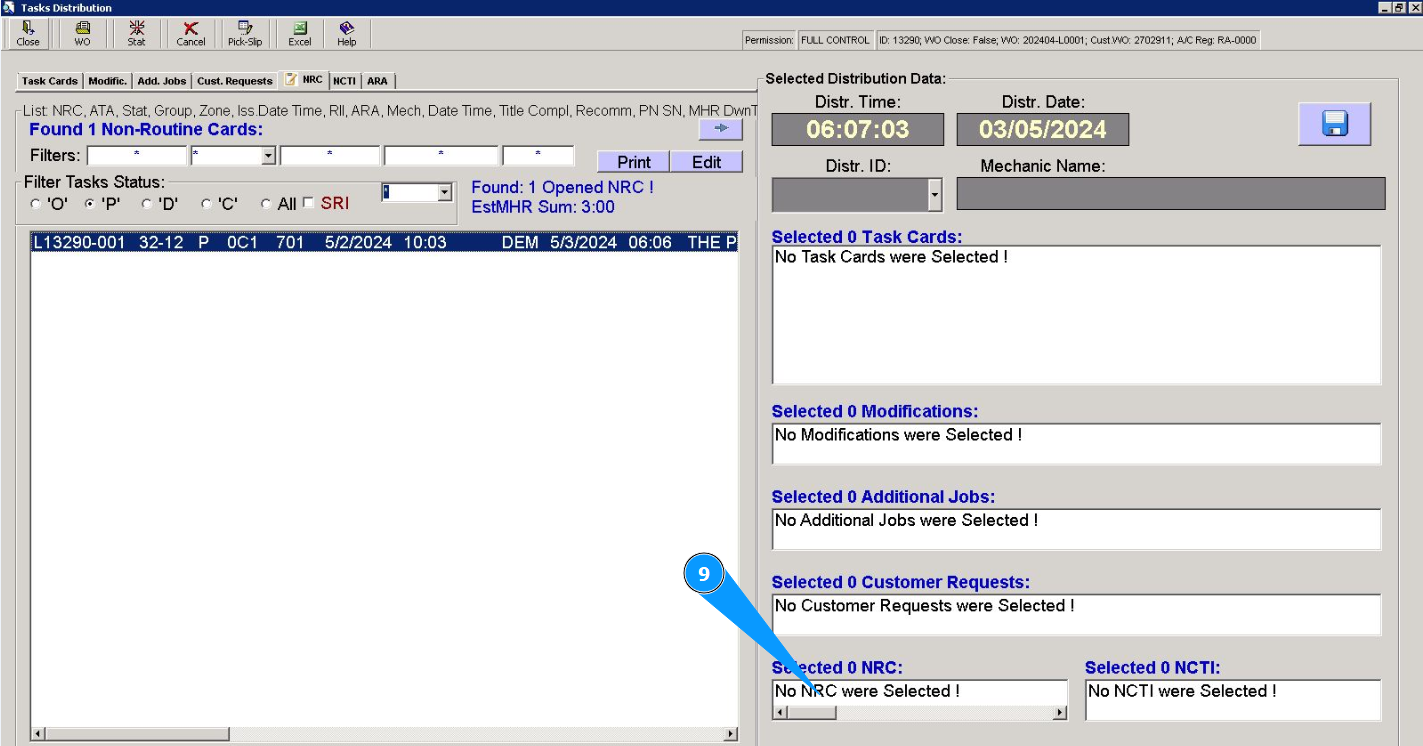Switch to the Task Cards tab

(49, 81)
